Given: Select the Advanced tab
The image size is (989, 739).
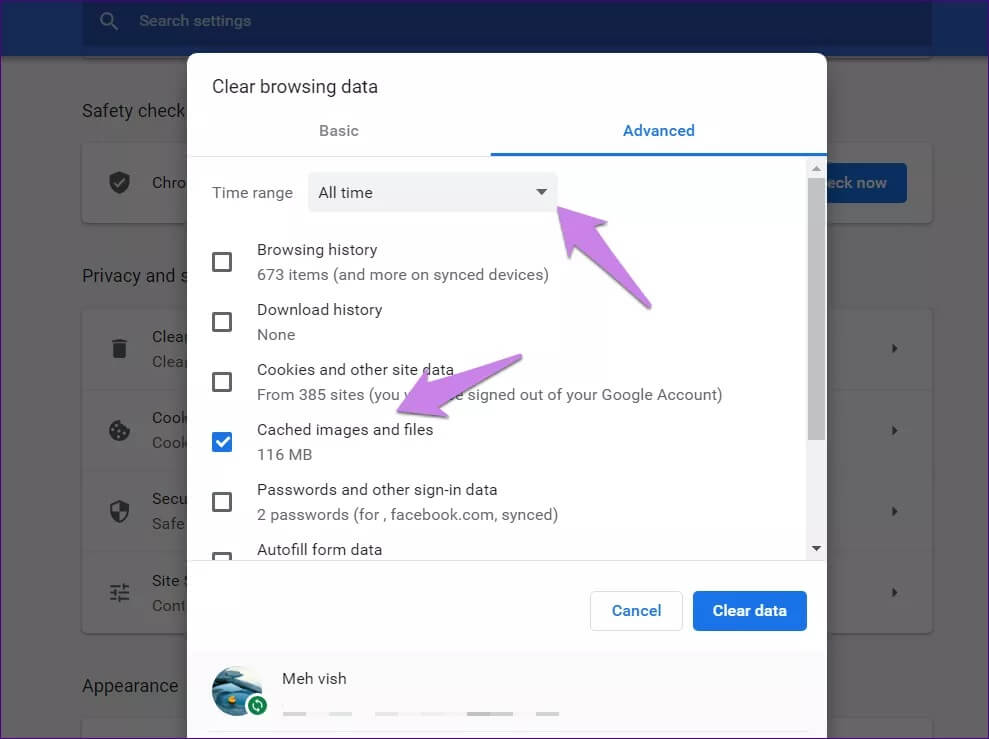Looking at the screenshot, I should [658, 131].
